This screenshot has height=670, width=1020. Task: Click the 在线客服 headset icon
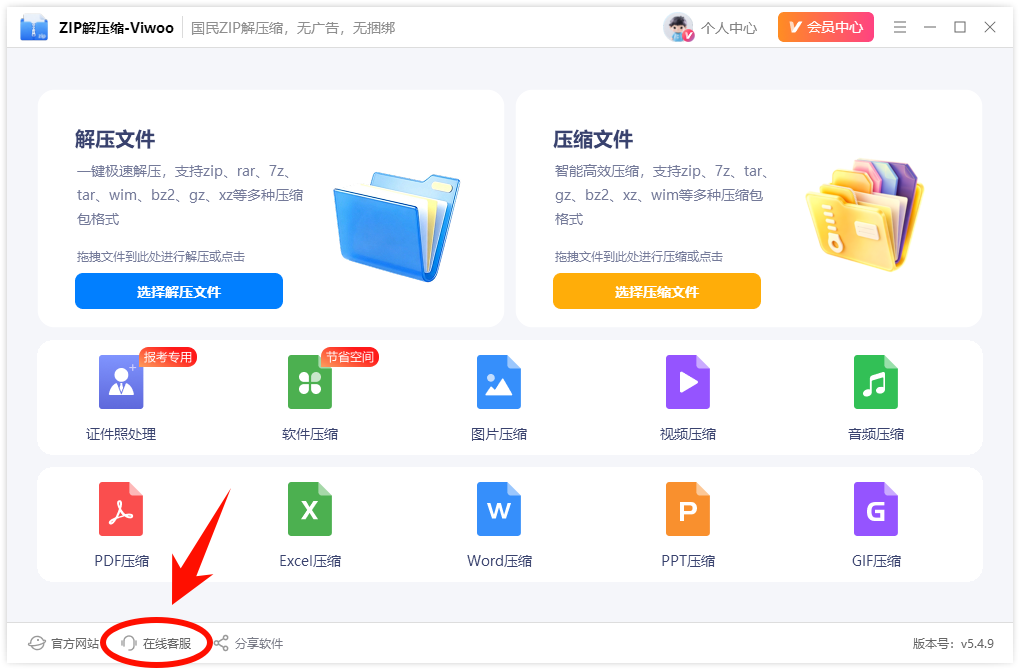click(x=128, y=643)
